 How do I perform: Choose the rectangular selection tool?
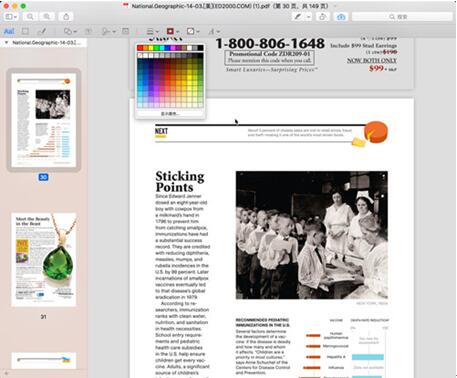[25, 31]
